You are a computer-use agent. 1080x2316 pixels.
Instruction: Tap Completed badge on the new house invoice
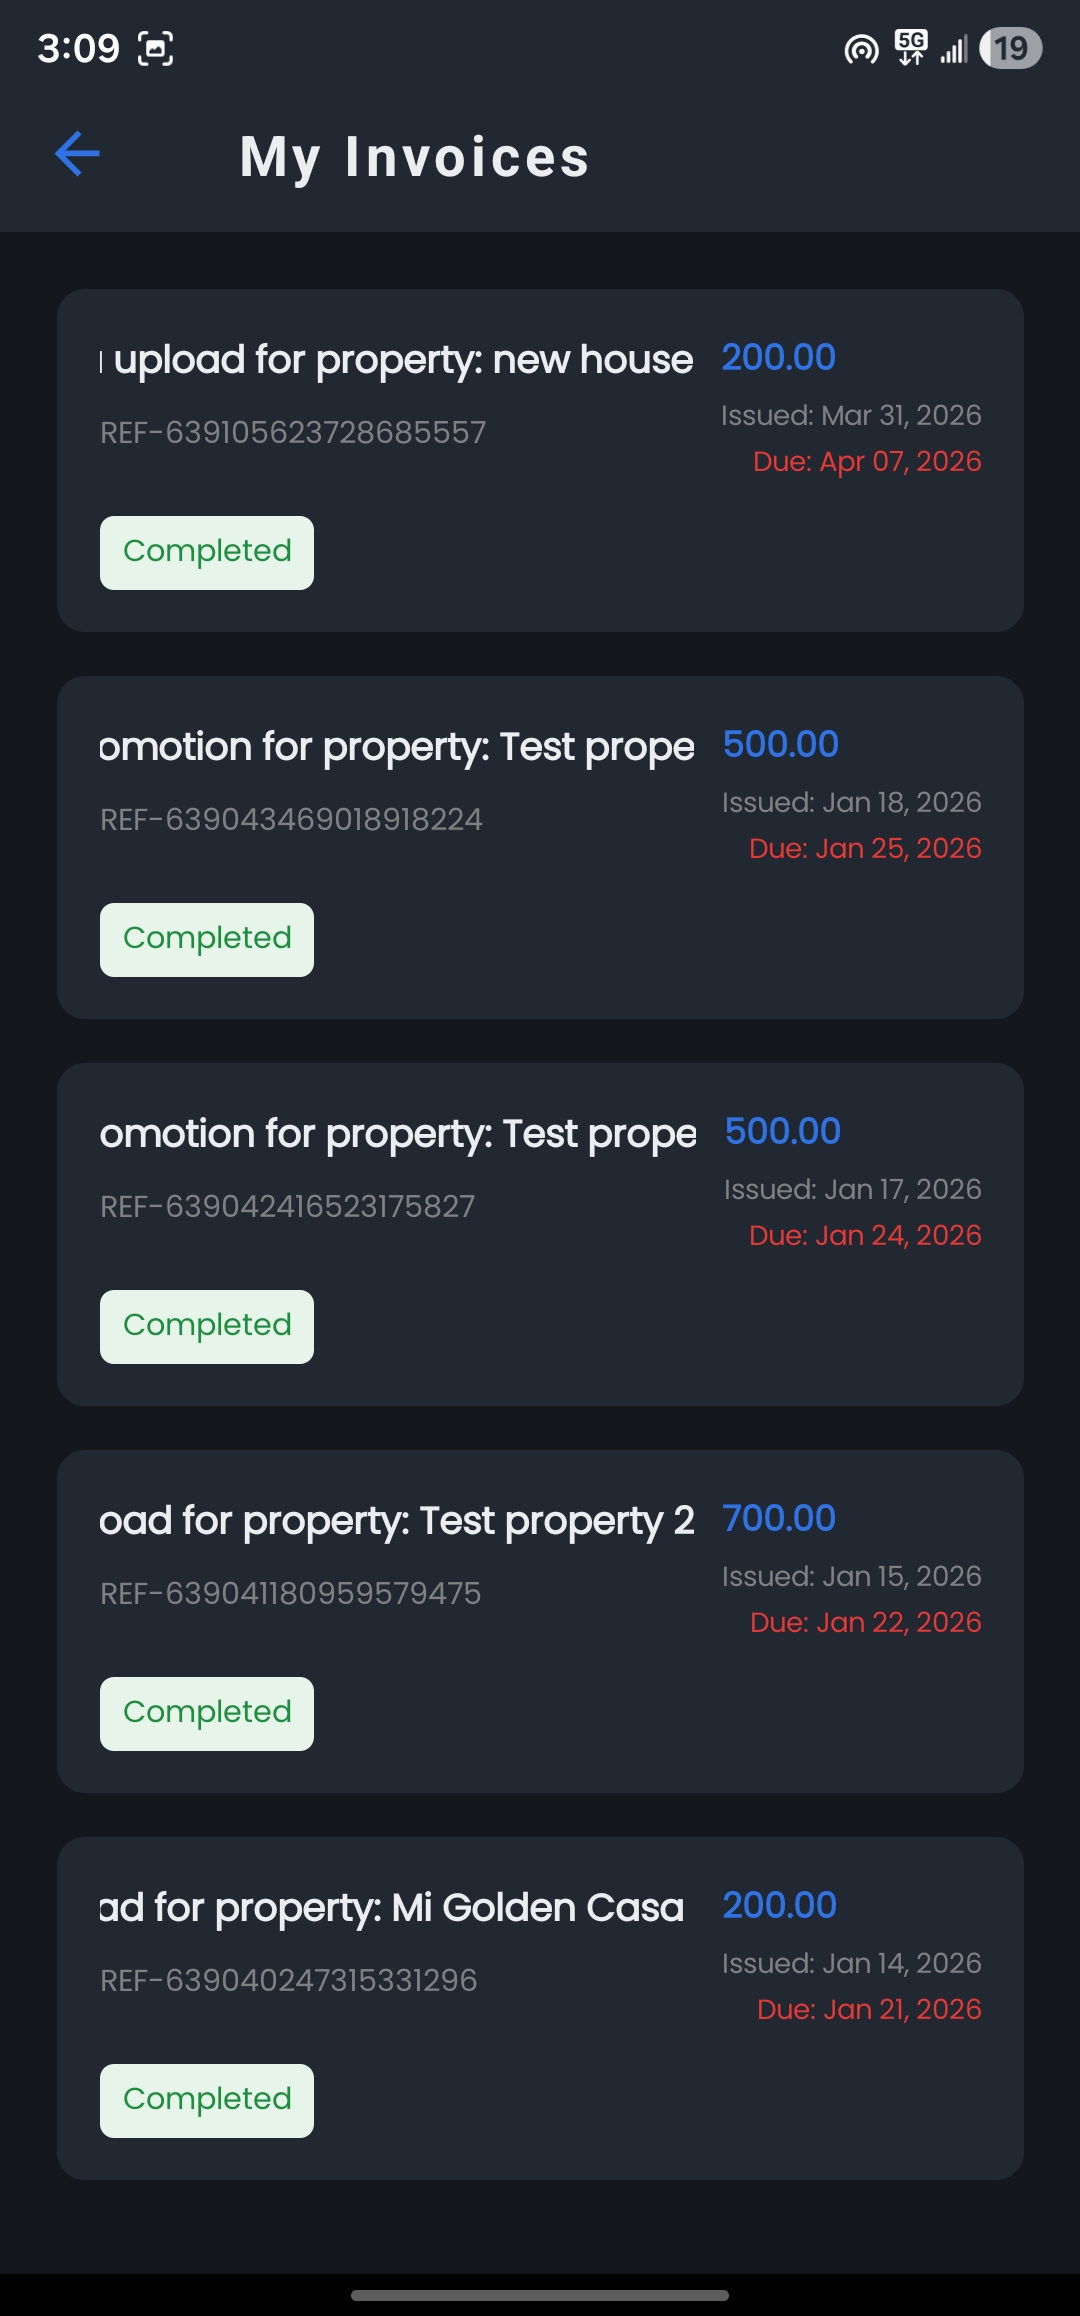[x=207, y=552]
